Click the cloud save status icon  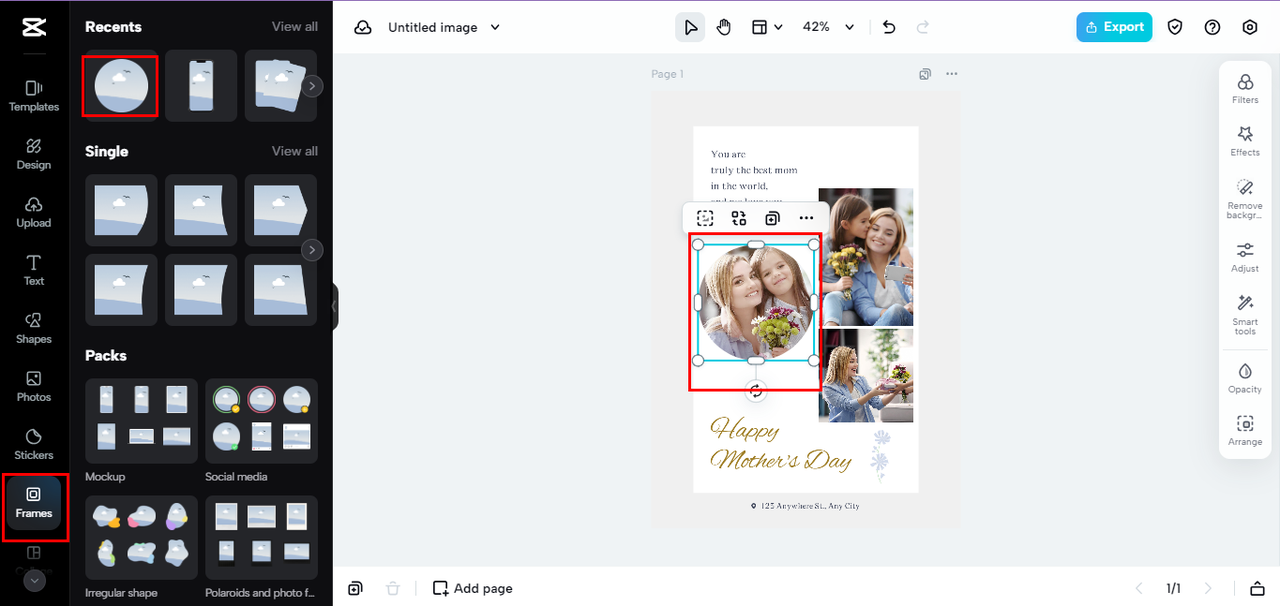point(363,27)
